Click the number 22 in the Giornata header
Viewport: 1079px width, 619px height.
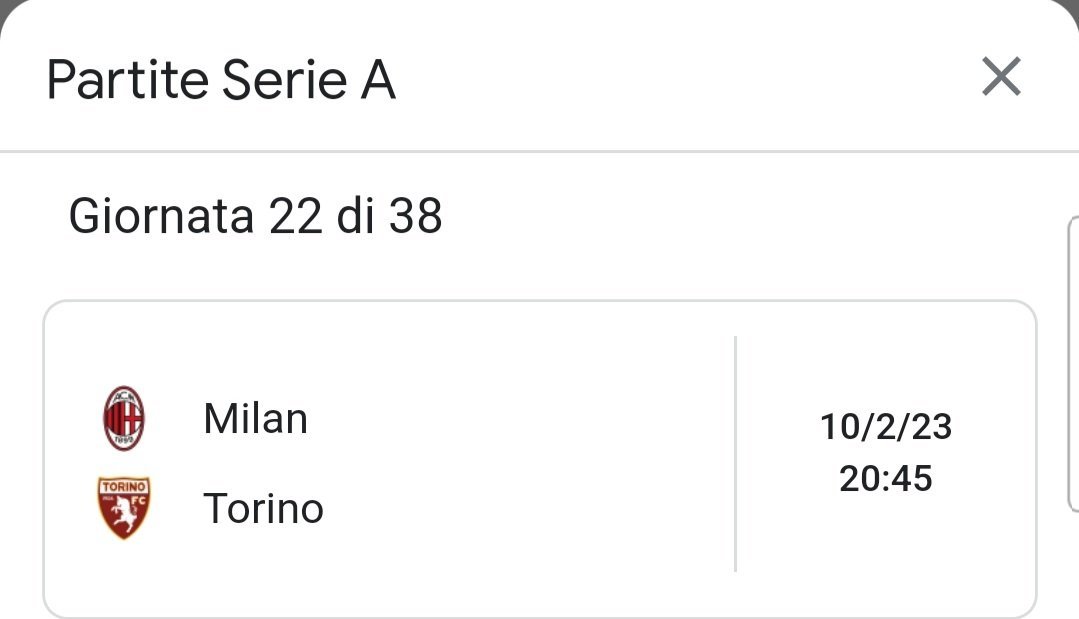tap(295, 216)
